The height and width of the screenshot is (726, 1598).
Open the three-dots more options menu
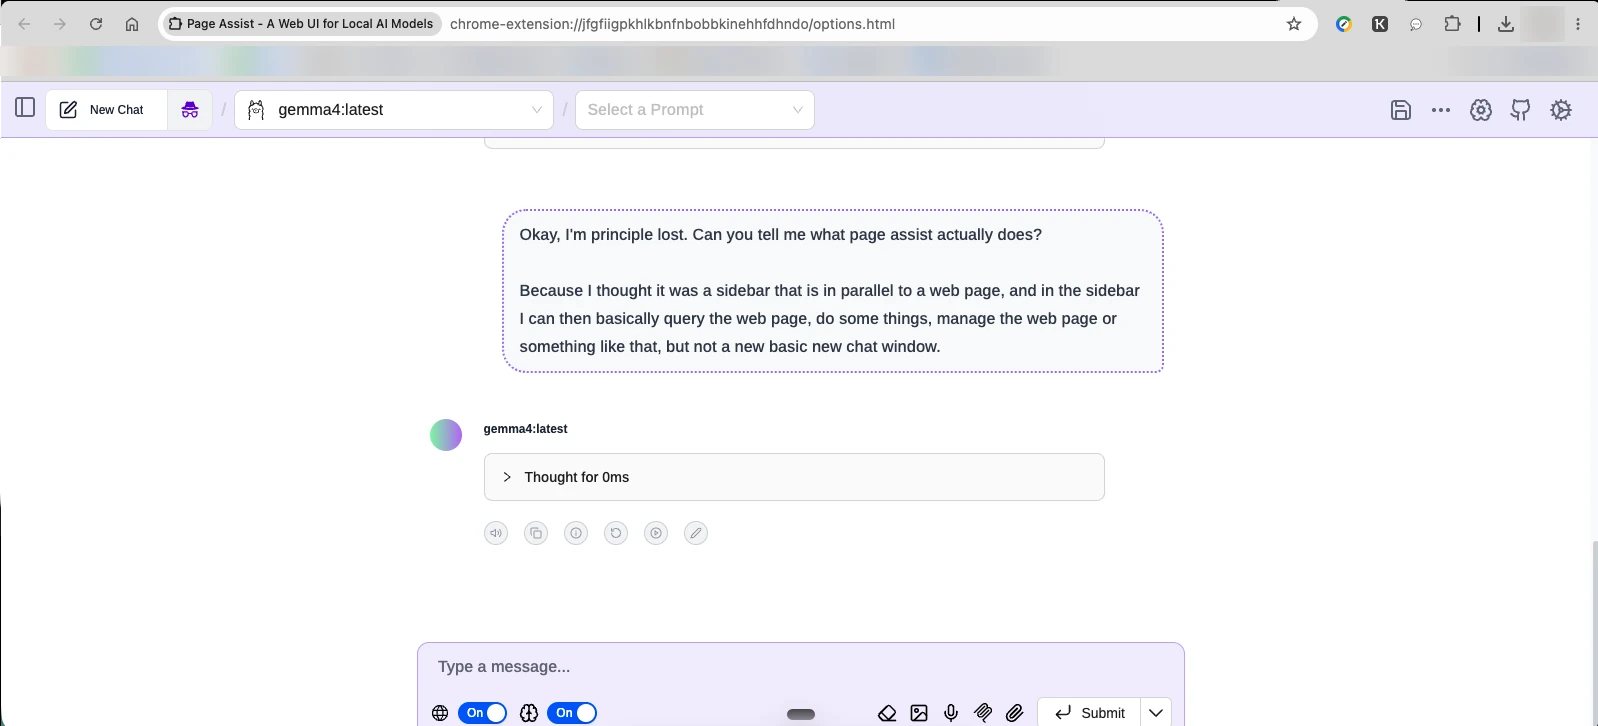click(x=1441, y=110)
